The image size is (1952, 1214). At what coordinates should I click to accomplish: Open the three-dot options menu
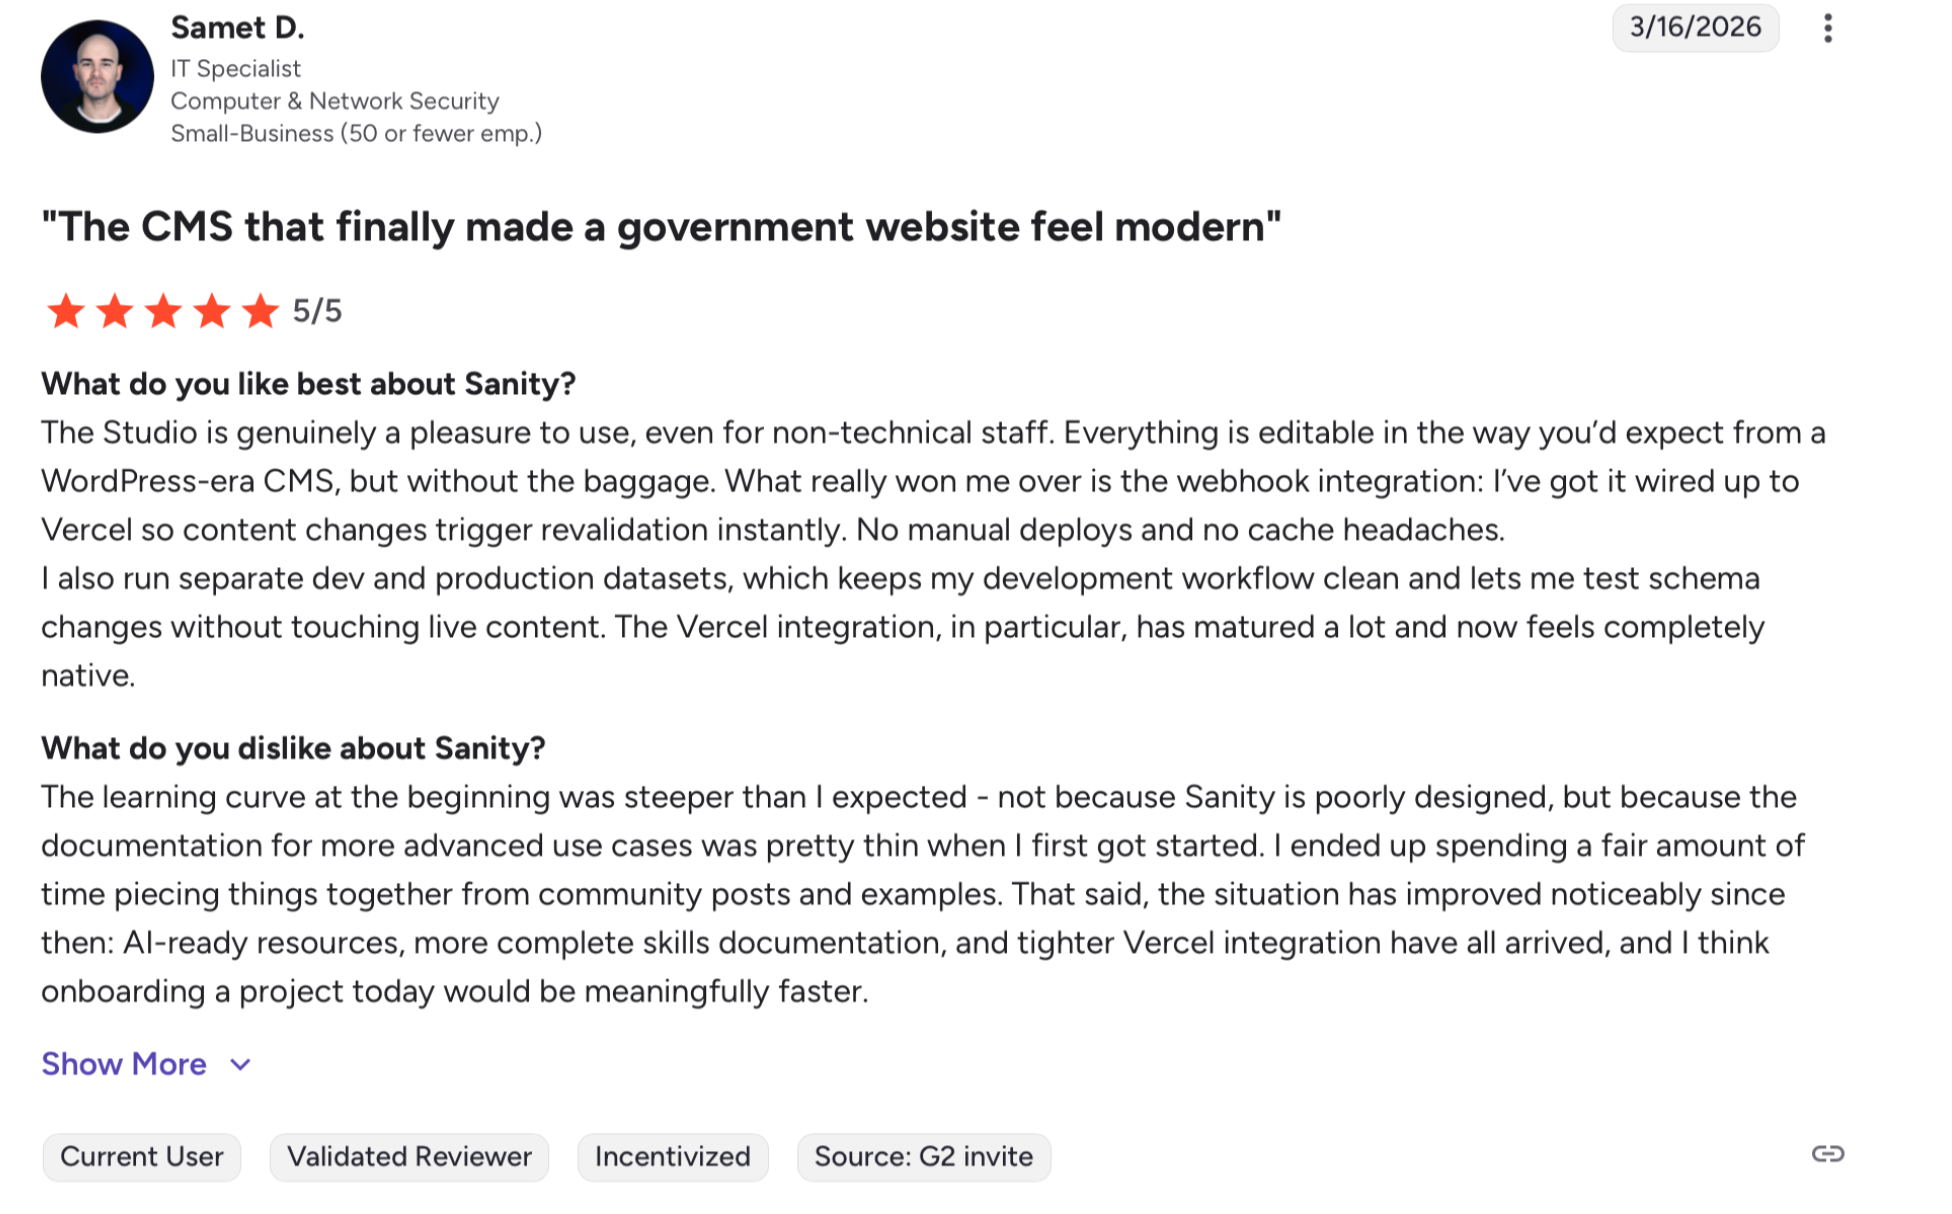click(x=1827, y=28)
